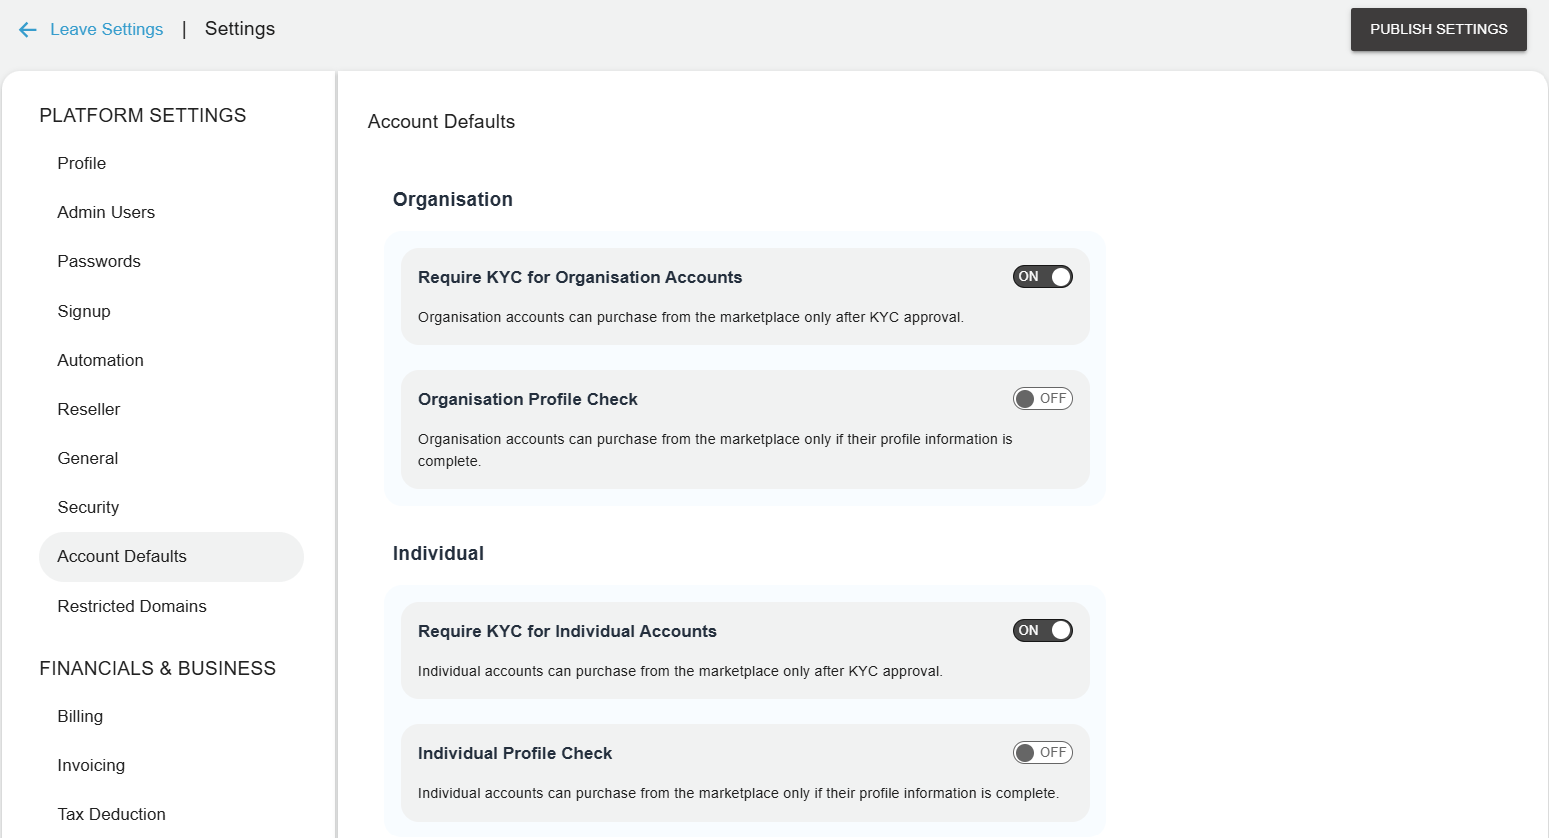Open the General settings page
The image size is (1549, 838).
click(87, 458)
